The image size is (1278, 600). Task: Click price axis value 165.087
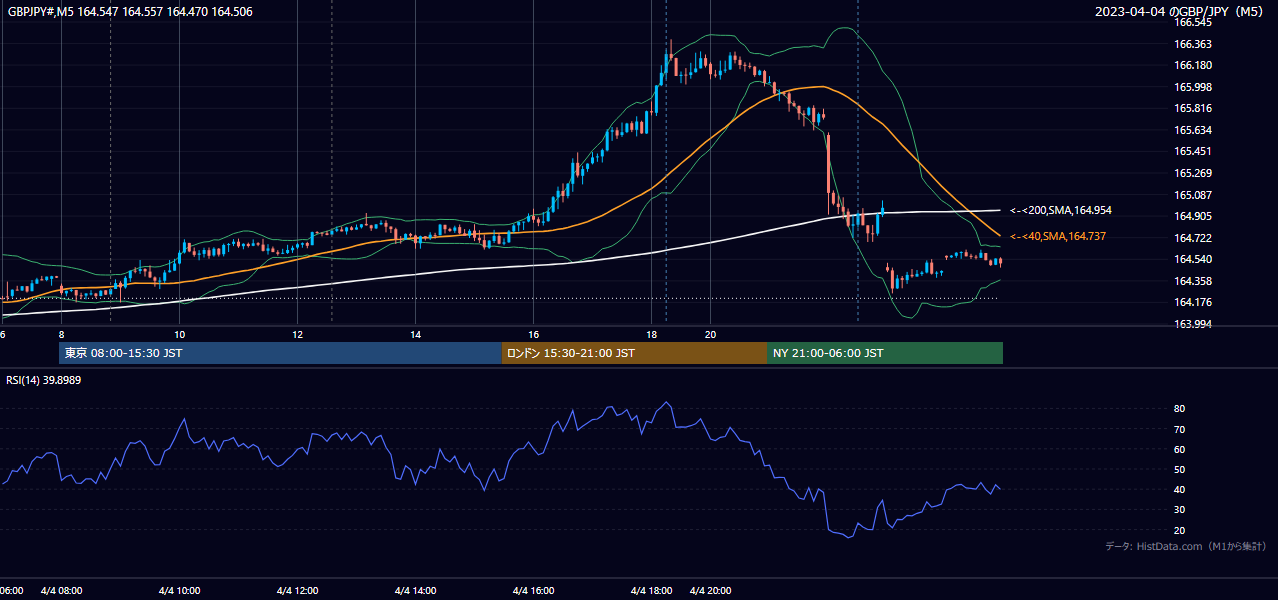pos(1193,195)
